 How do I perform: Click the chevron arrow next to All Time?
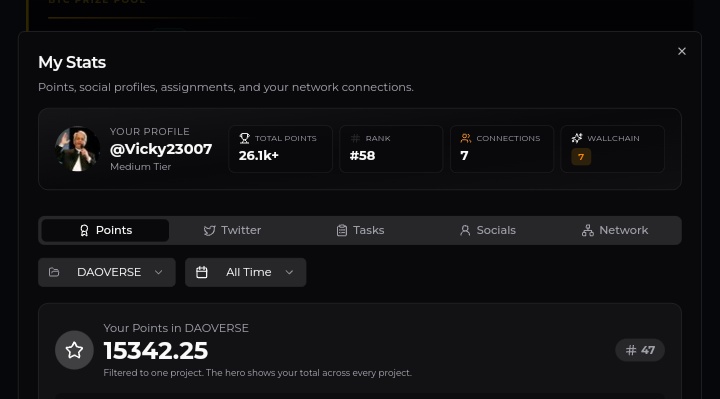[x=289, y=272]
